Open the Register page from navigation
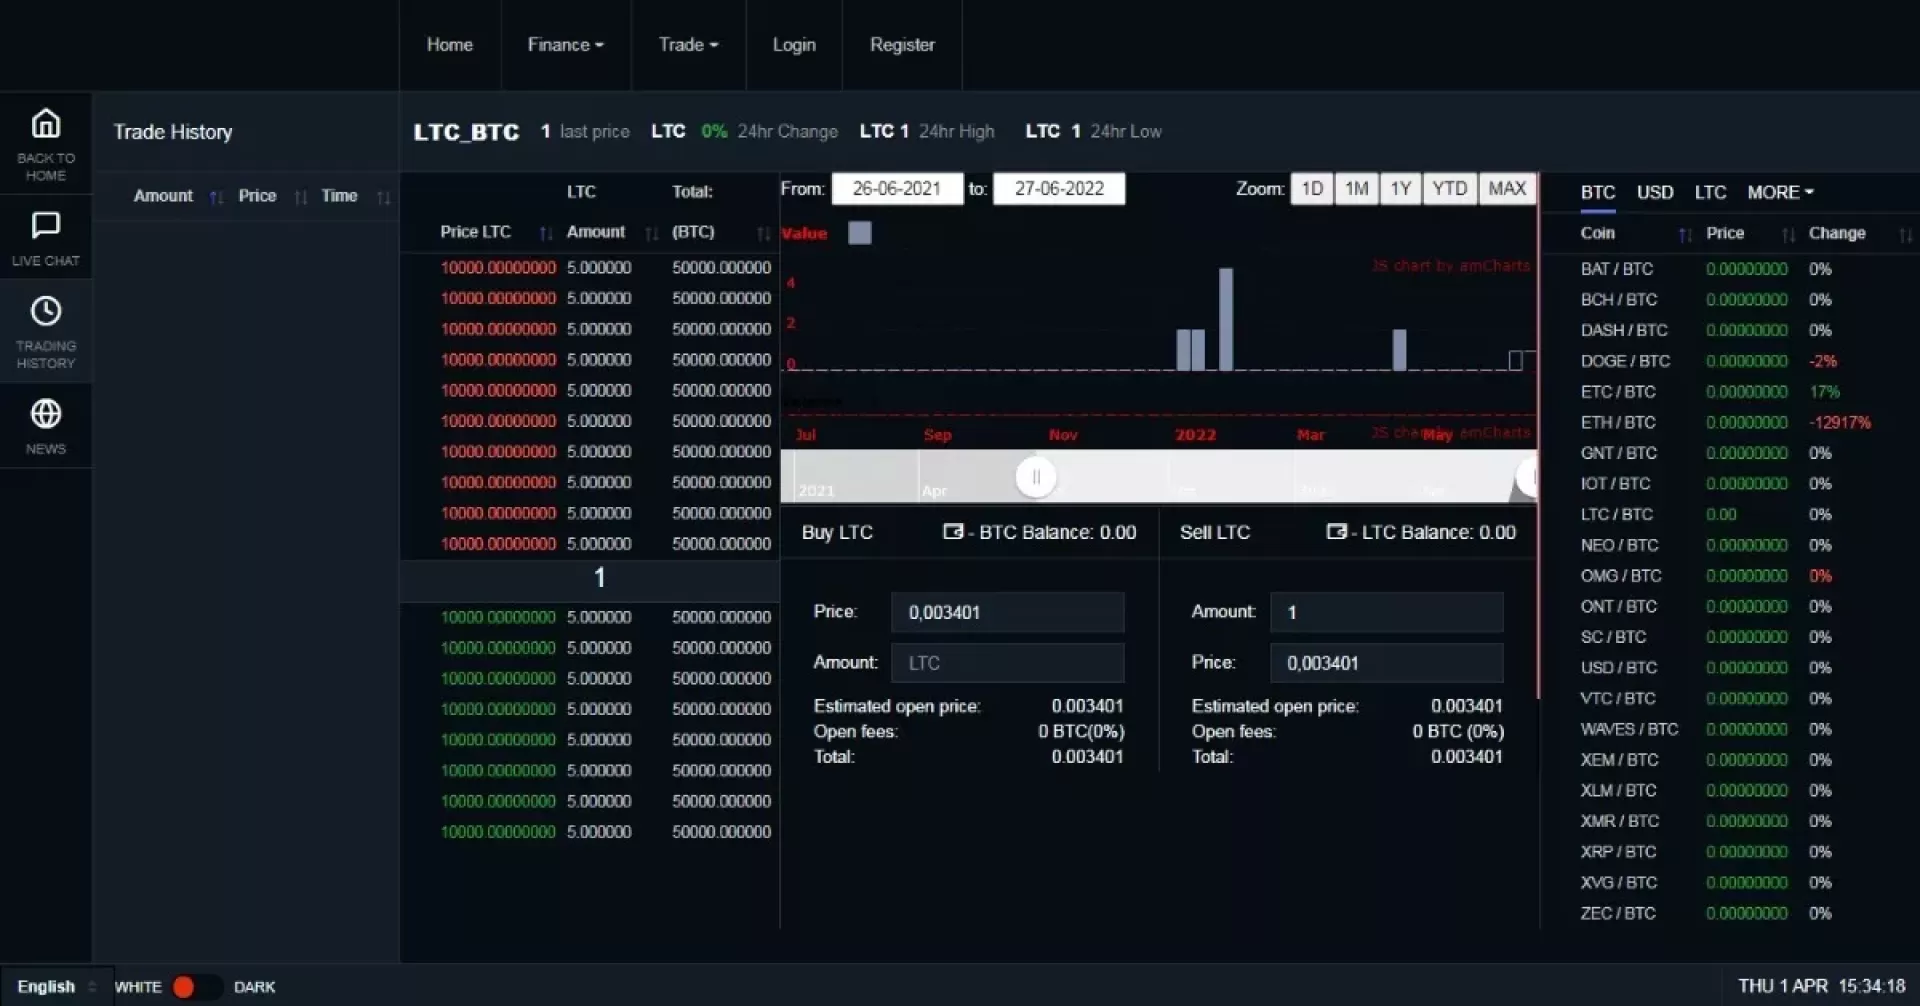 902,45
